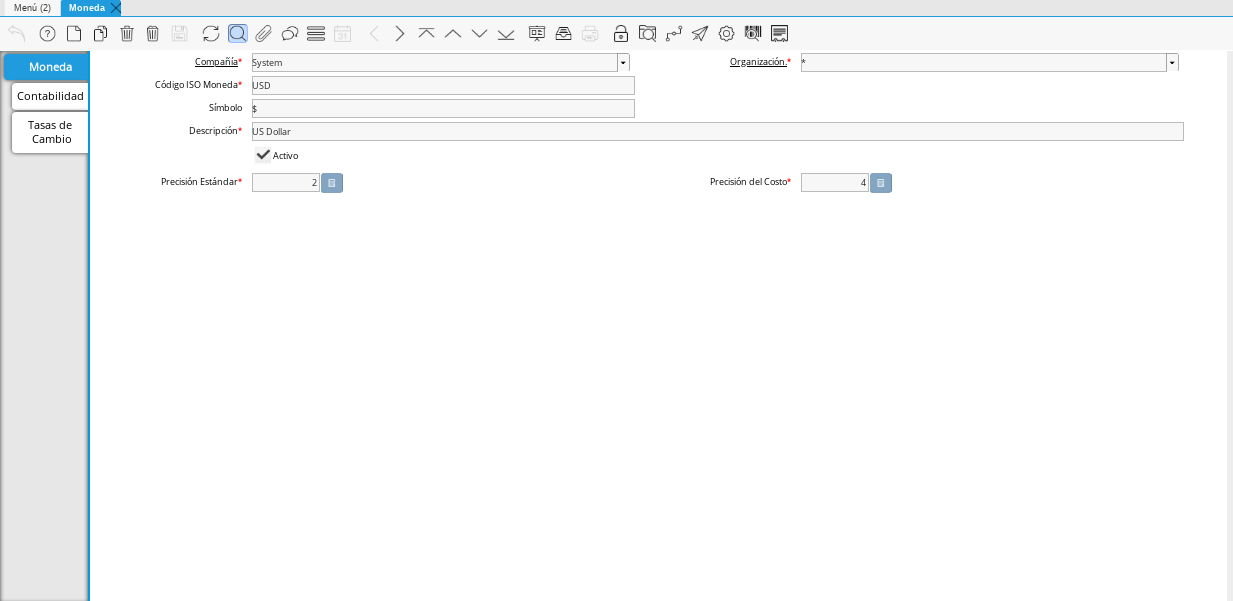Viewport: 1233px width, 601px height.
Task: Click the Requests paper plane icon
Action: point(700,33)
